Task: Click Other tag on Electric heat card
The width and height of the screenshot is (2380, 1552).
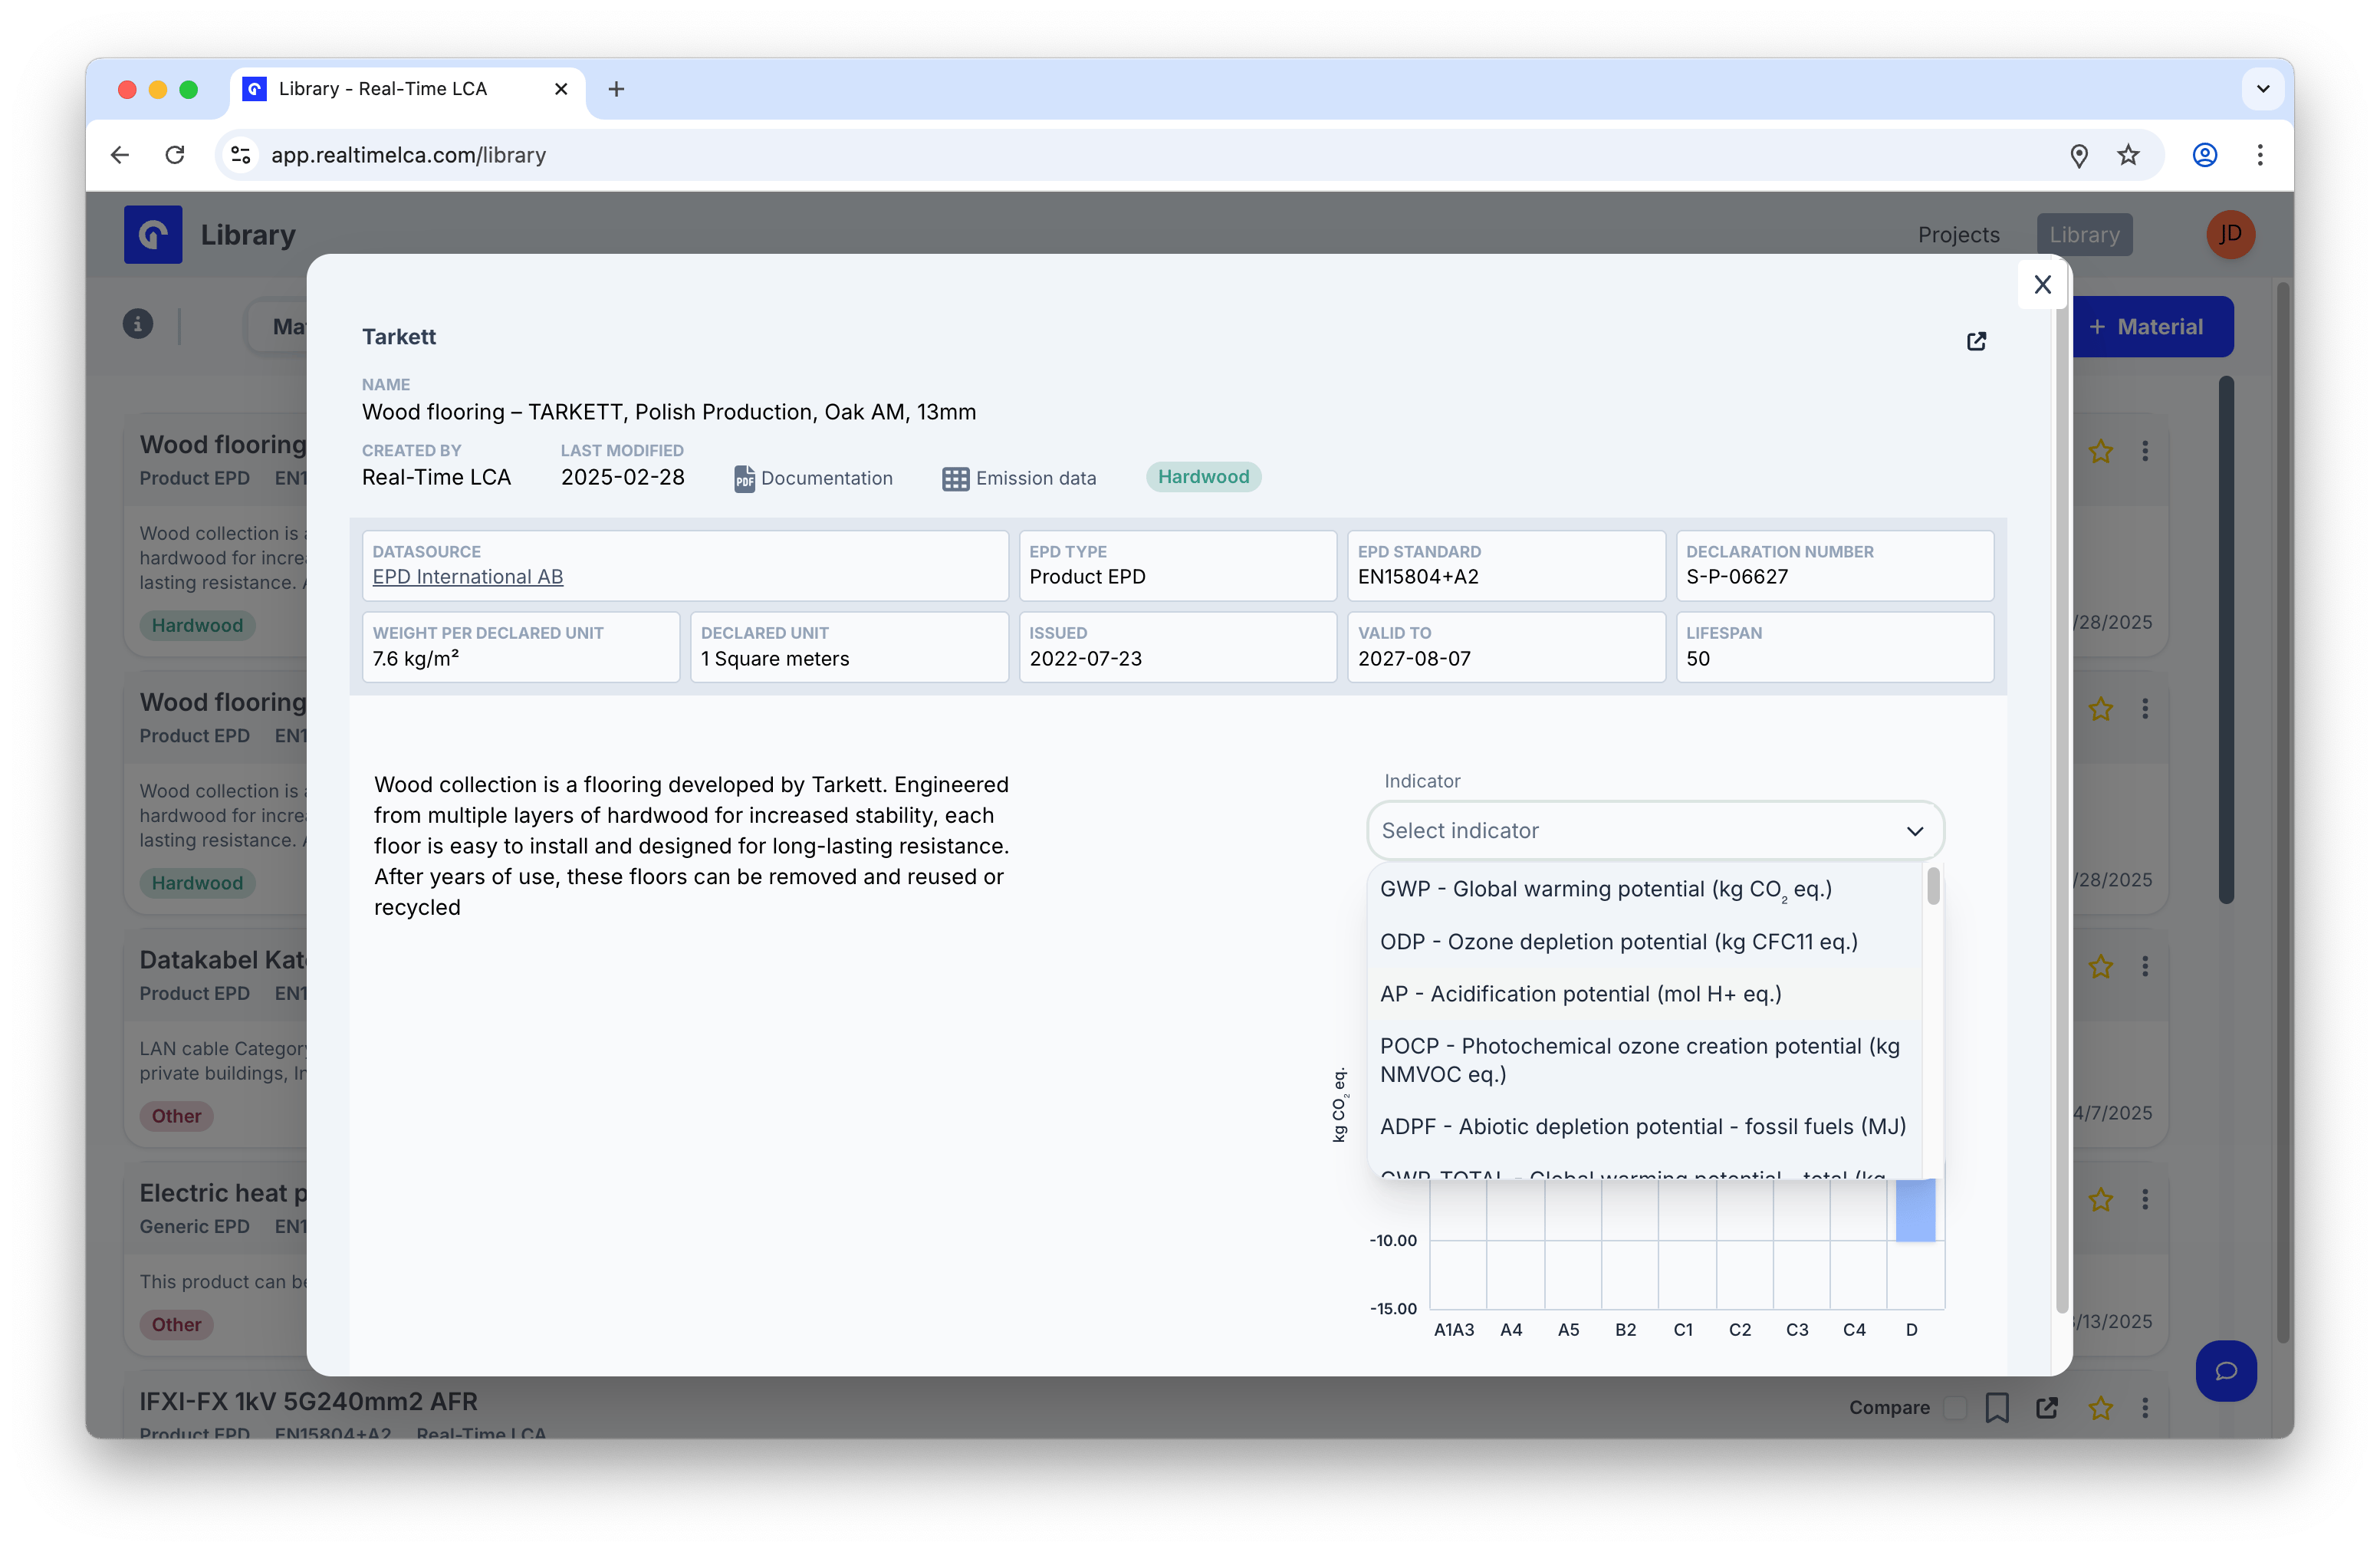Action: (176, 1325)
